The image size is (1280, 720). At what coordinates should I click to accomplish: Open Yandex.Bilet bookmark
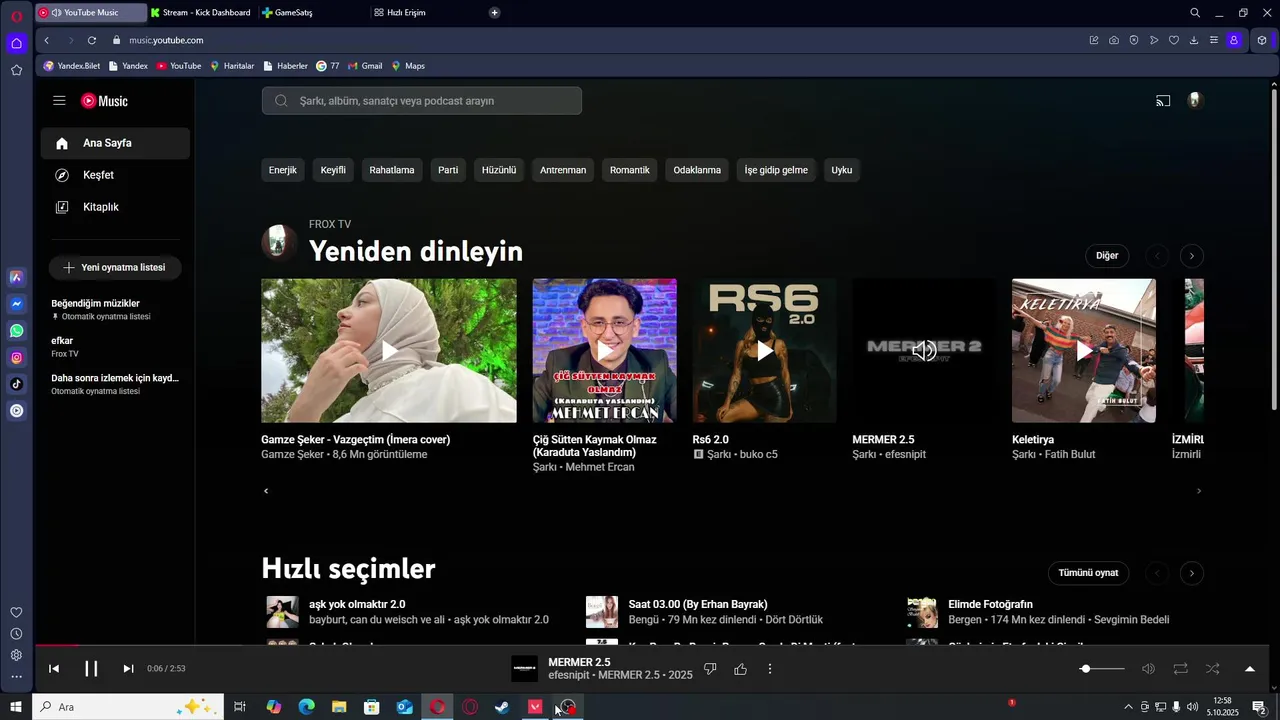tap(72, 66)
